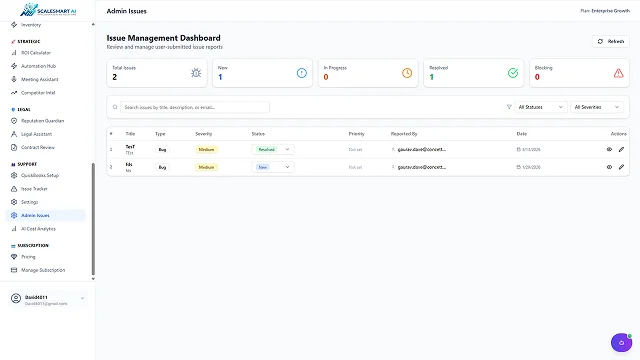Click the Plan: Enterprise Growth label
The width and height of the screenshot is (640, 360).
[x=605, y=11]
